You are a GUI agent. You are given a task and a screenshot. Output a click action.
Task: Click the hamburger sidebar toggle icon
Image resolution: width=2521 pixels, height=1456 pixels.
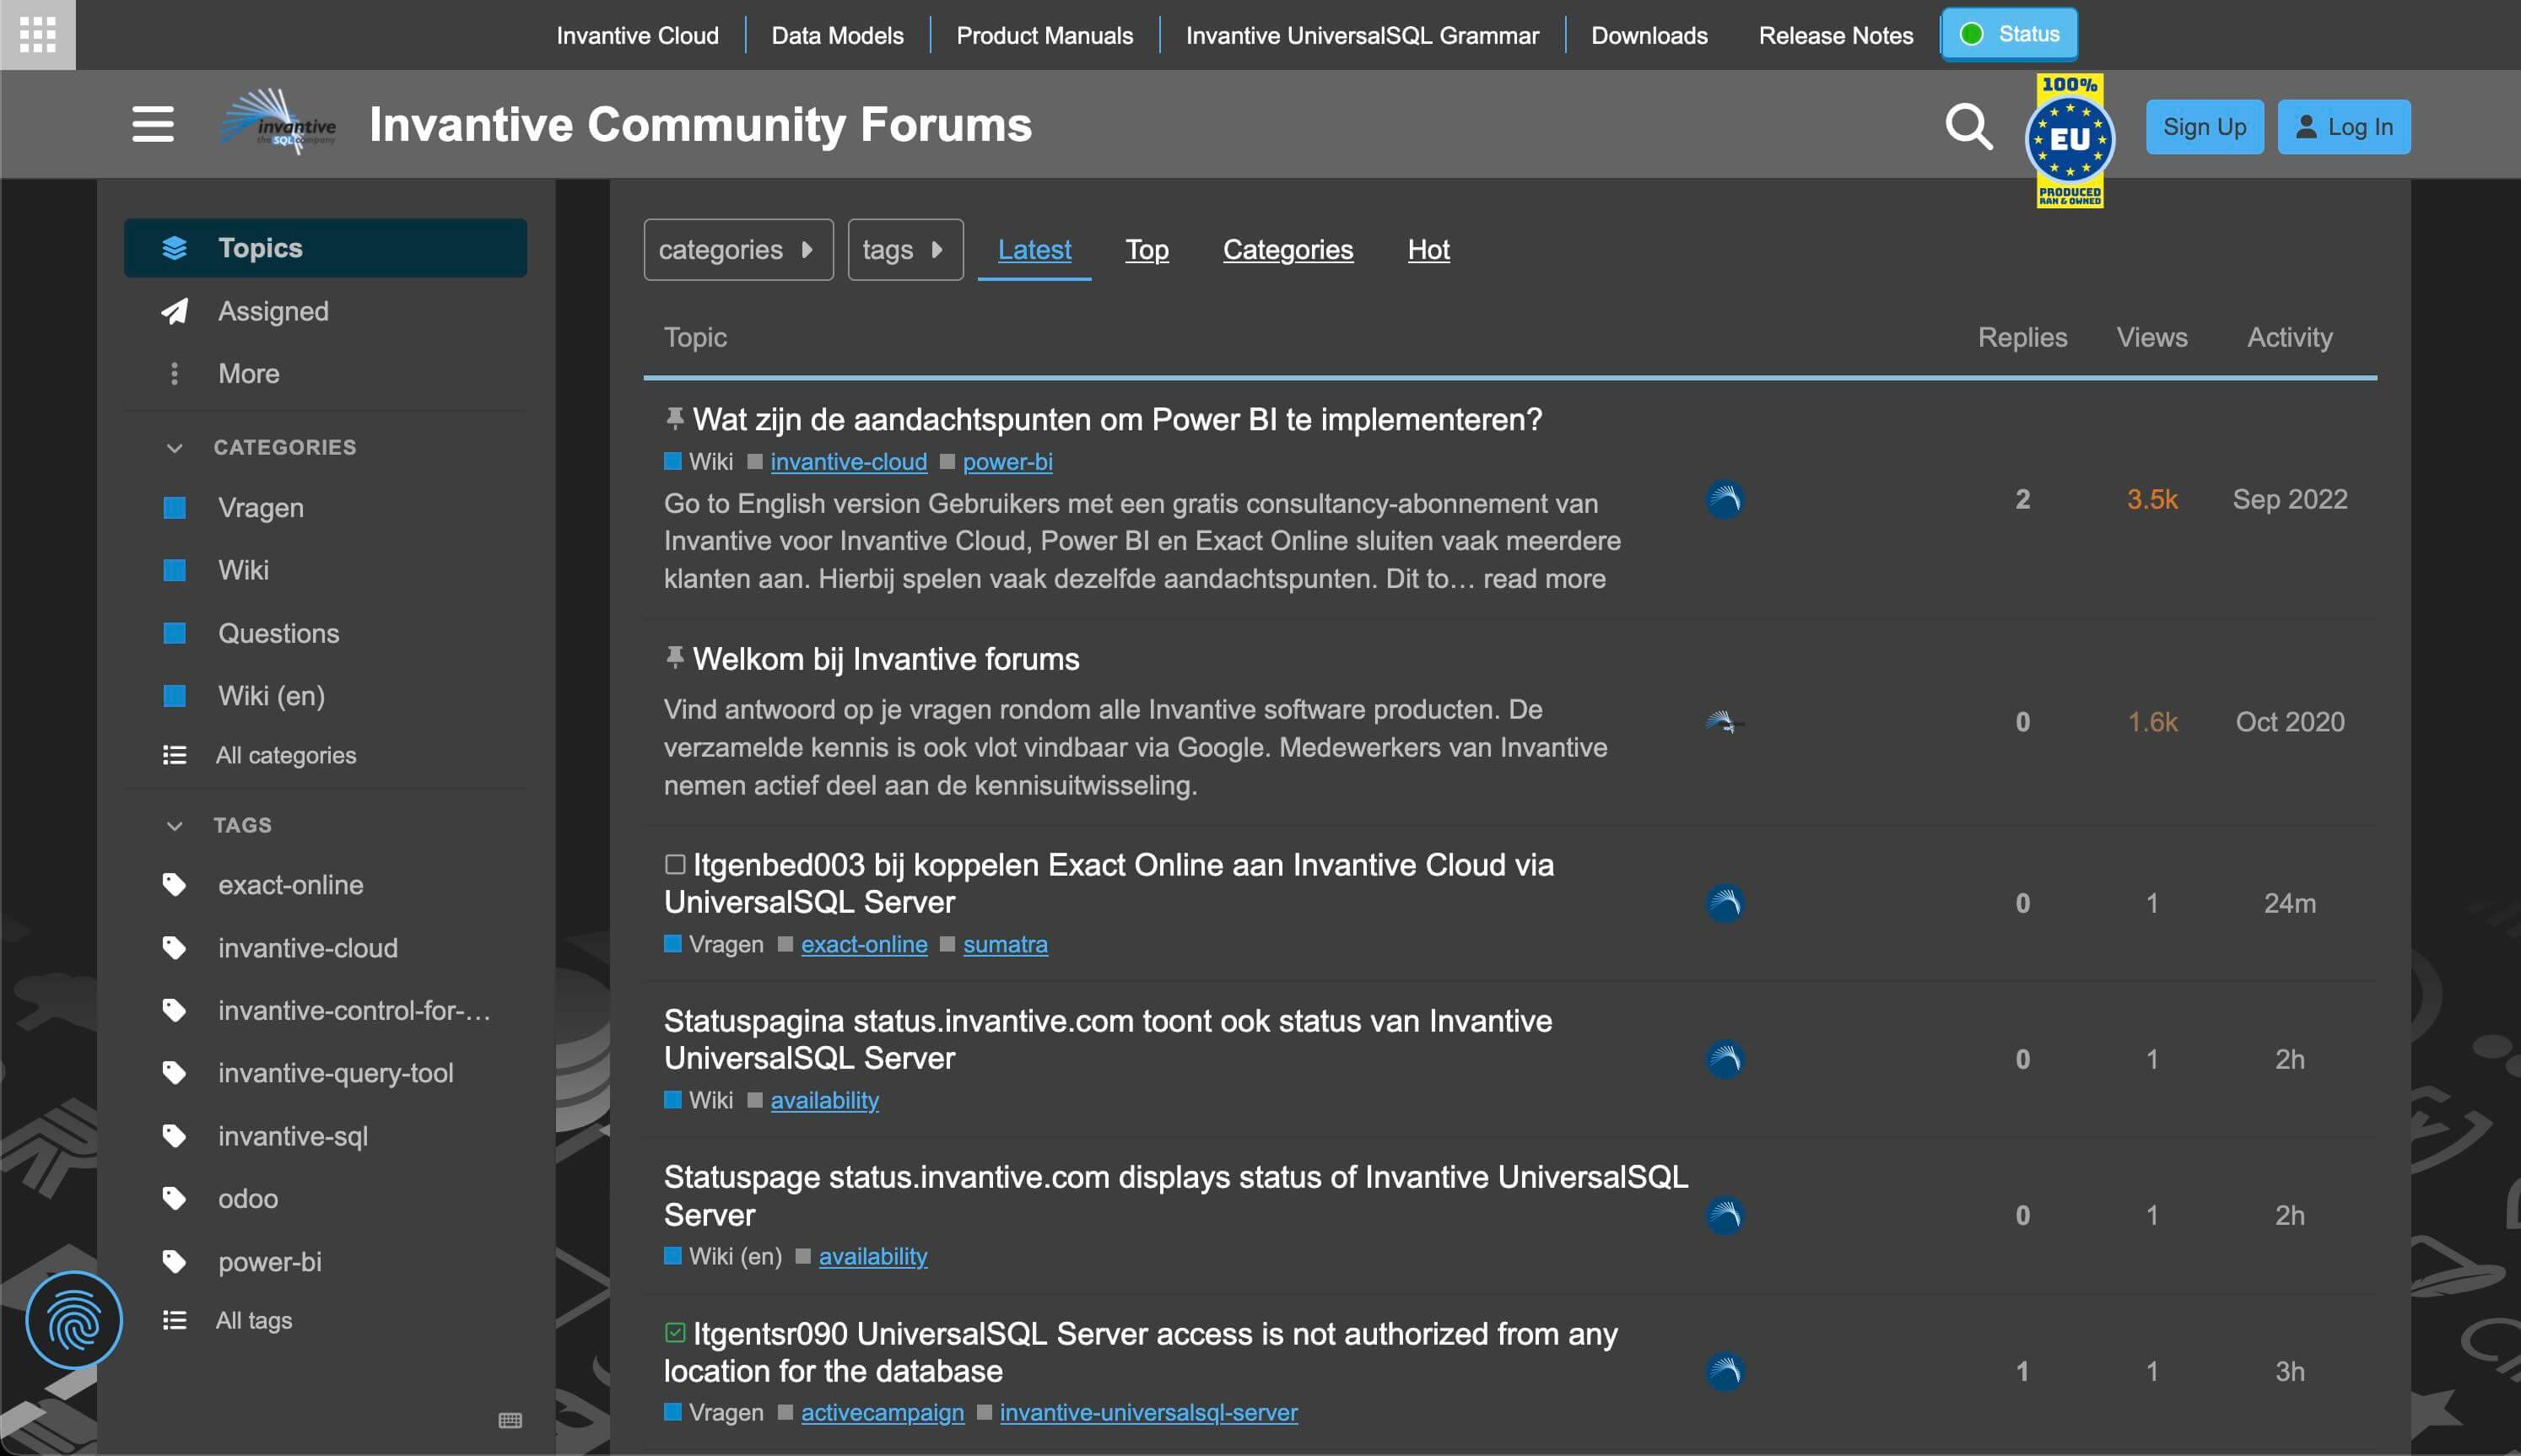(152, 125)
